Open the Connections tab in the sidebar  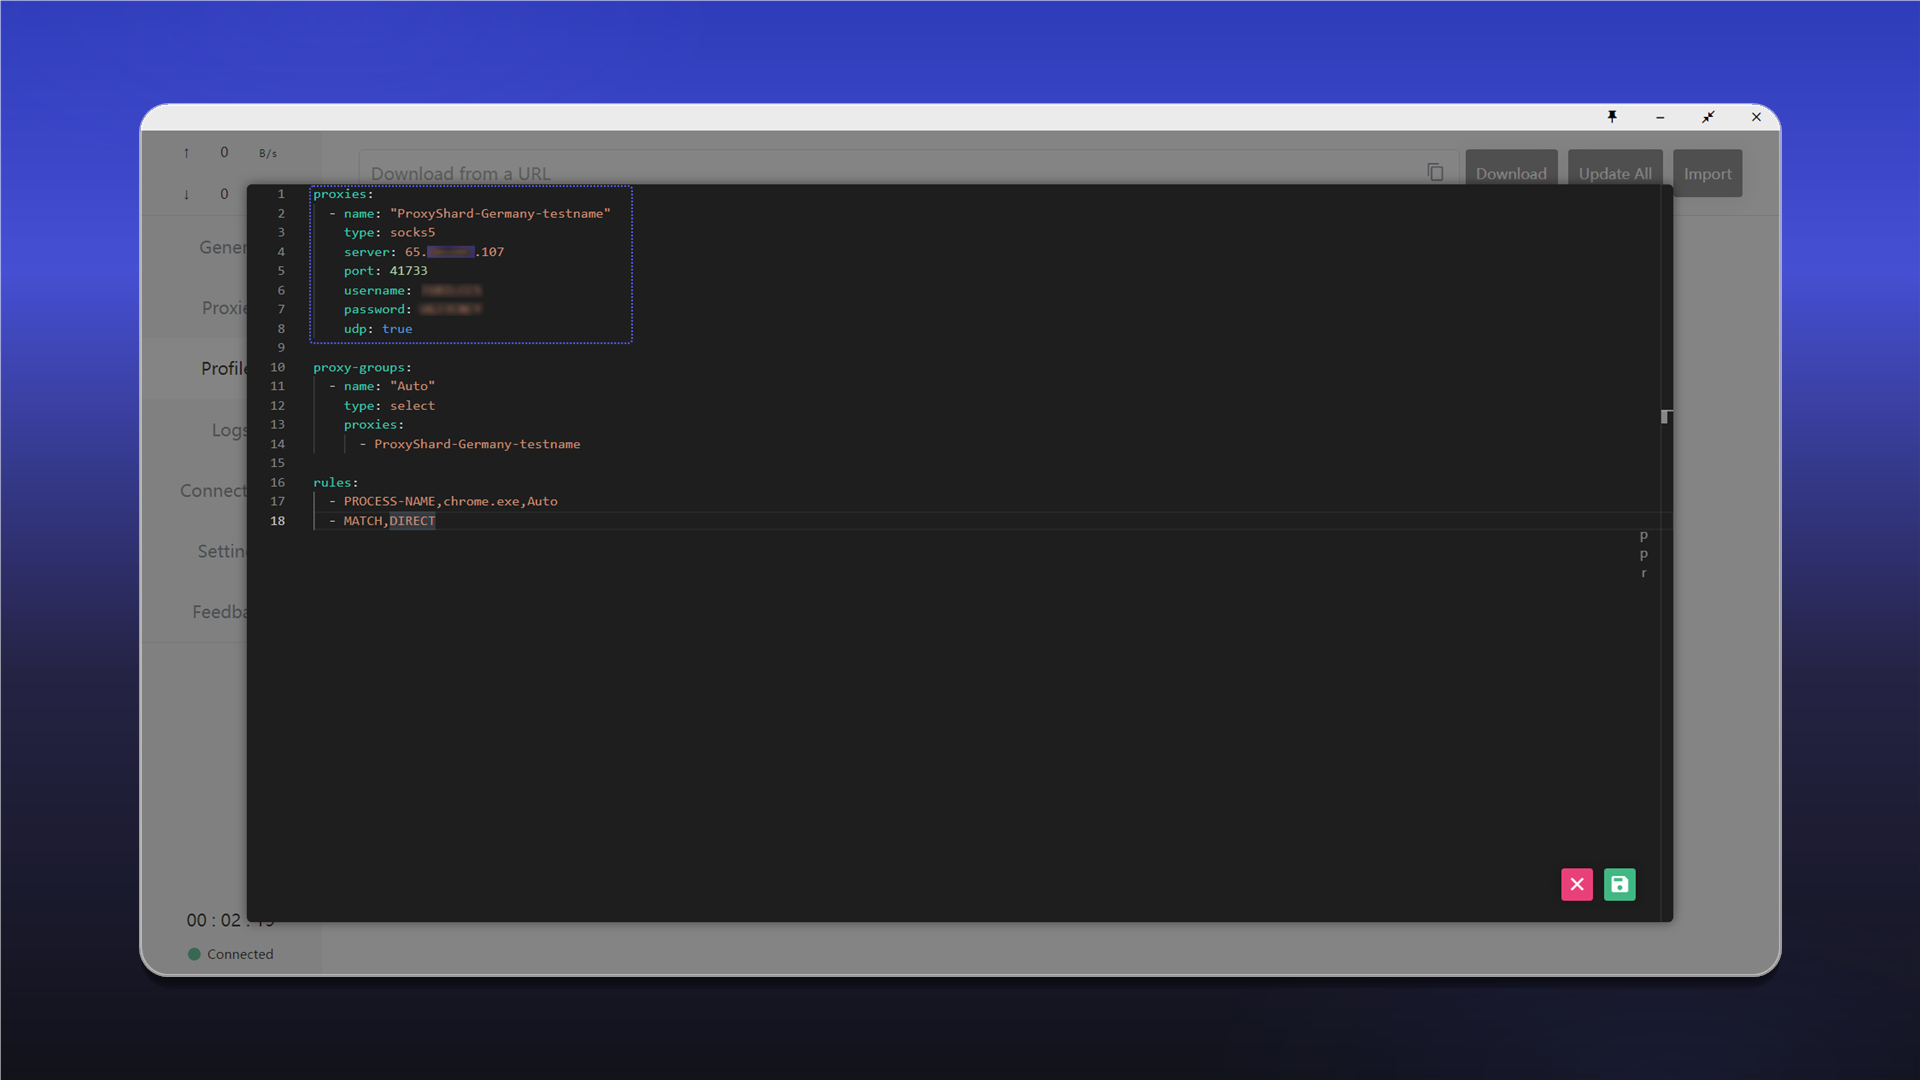[x=213, y=491]
